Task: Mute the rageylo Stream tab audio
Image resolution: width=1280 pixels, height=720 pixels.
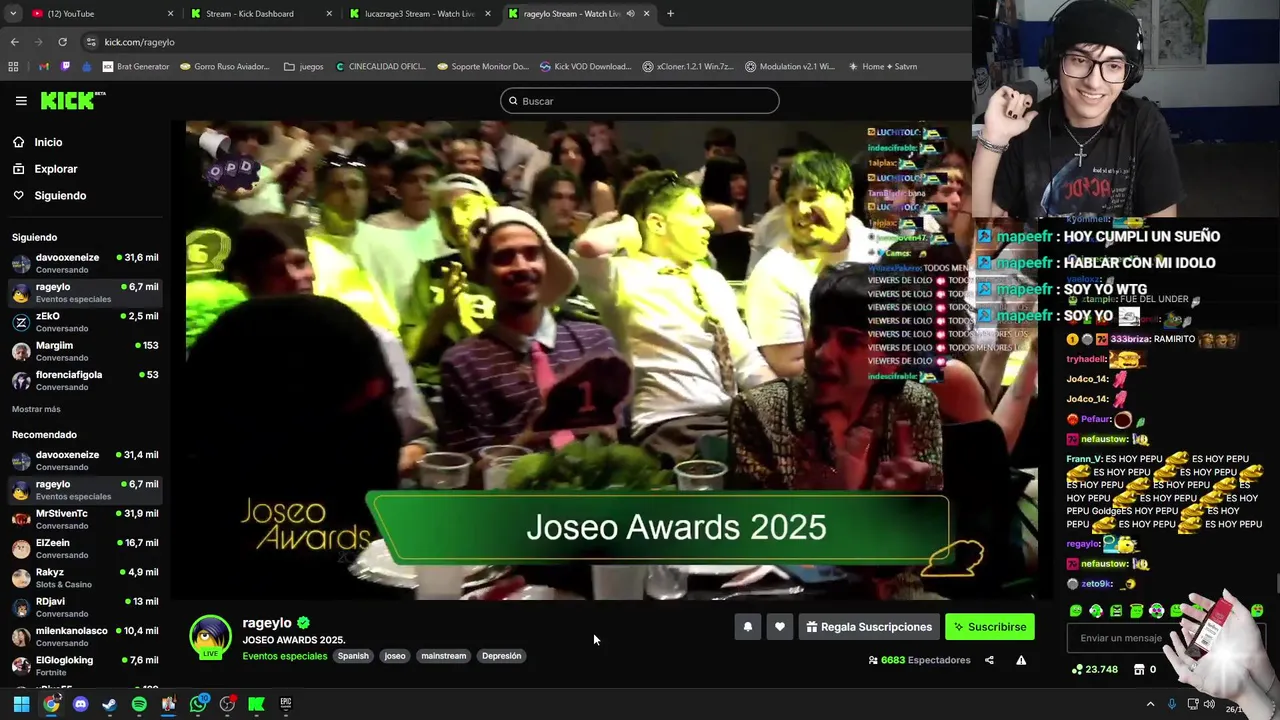Action: [x=630, y=14]
